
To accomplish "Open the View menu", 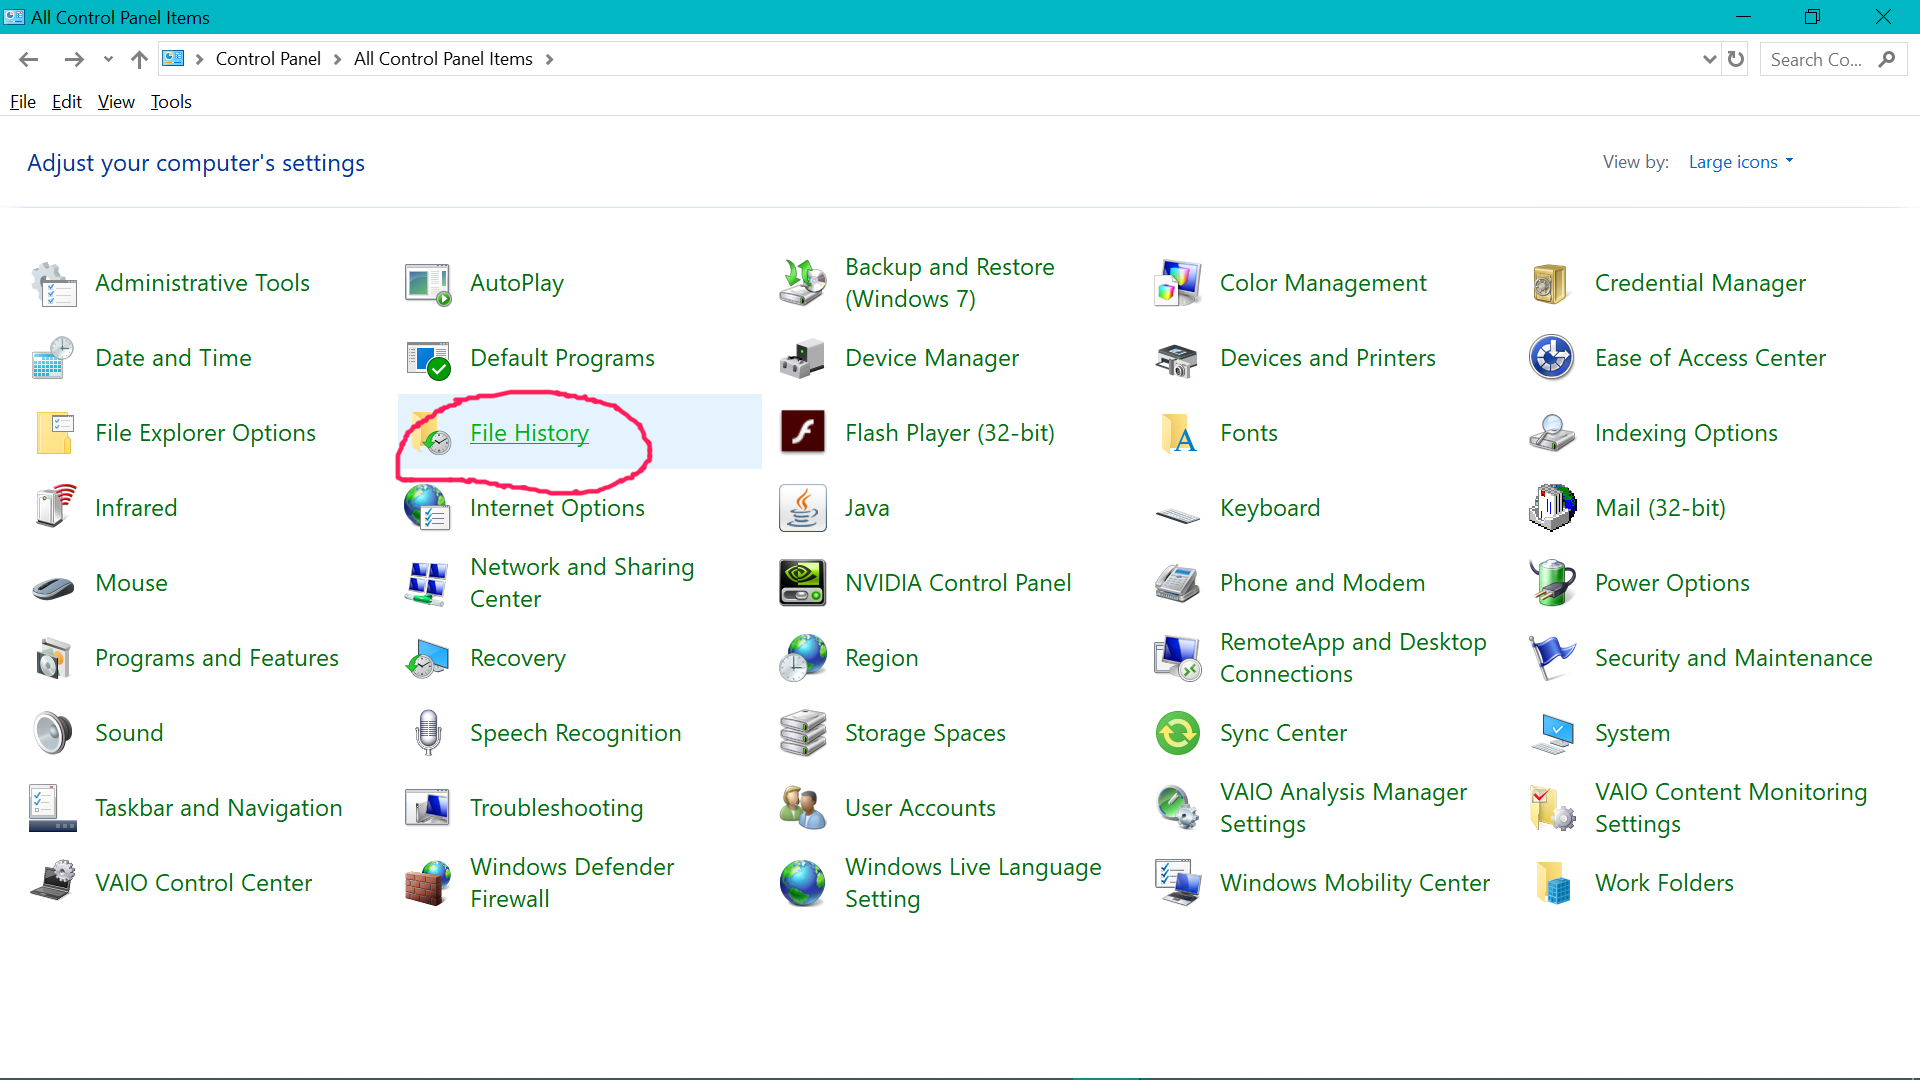I will tap(116, 102).
